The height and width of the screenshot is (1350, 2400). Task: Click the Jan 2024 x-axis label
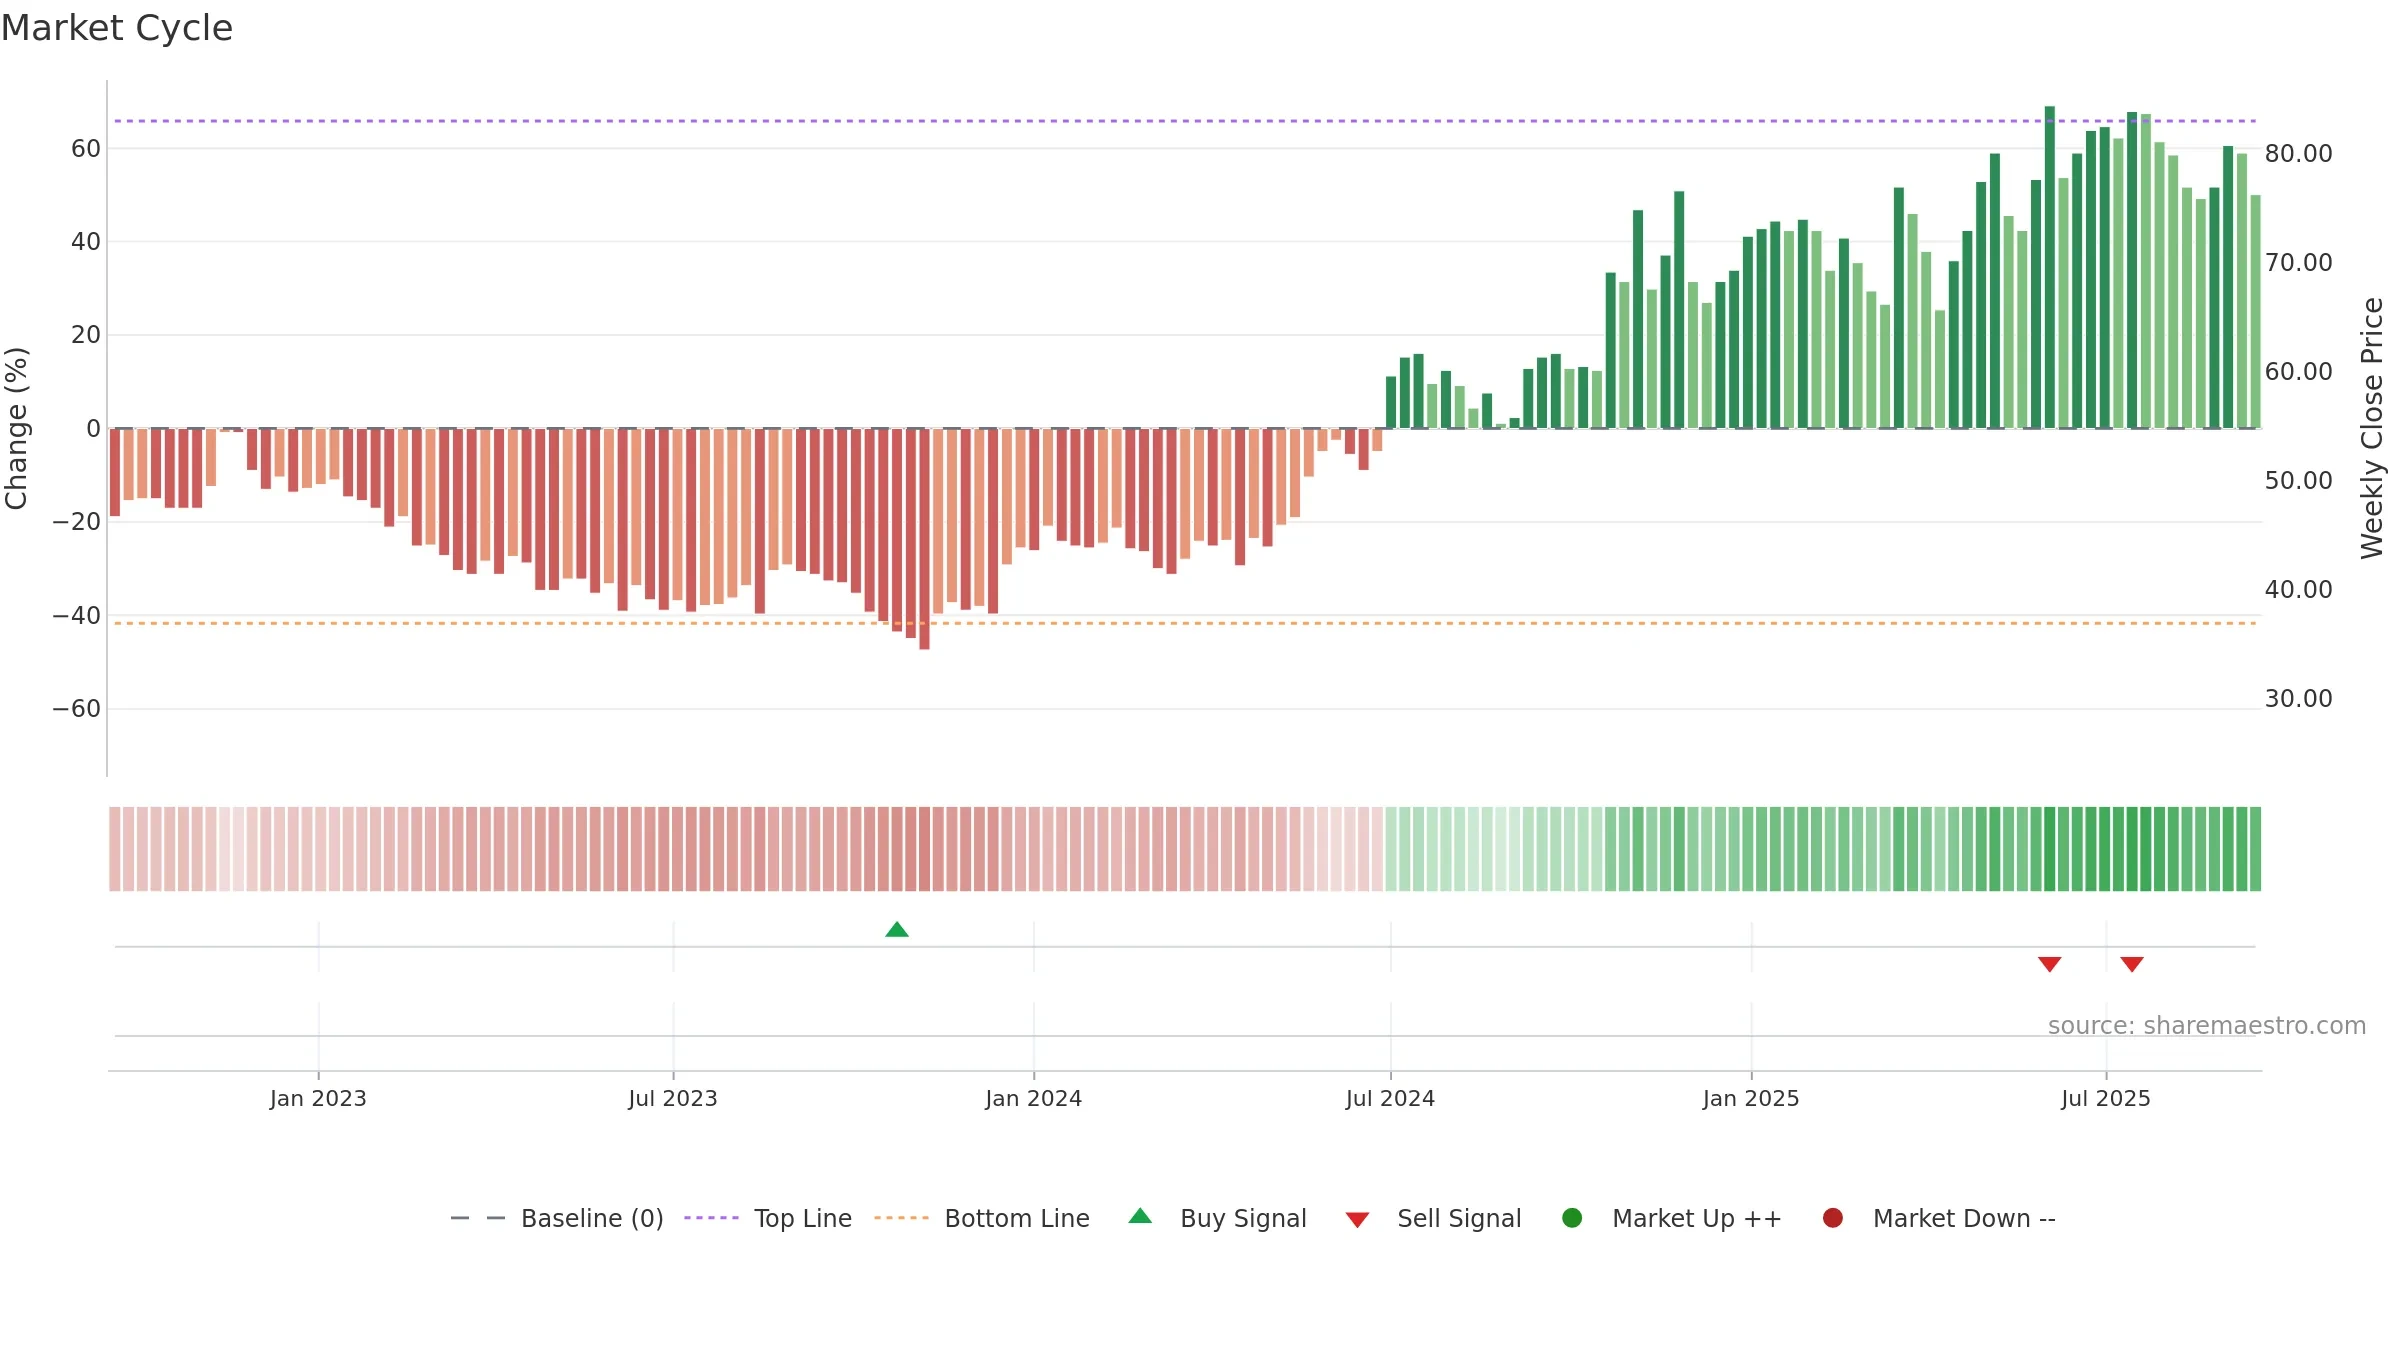point(1034,1099)
